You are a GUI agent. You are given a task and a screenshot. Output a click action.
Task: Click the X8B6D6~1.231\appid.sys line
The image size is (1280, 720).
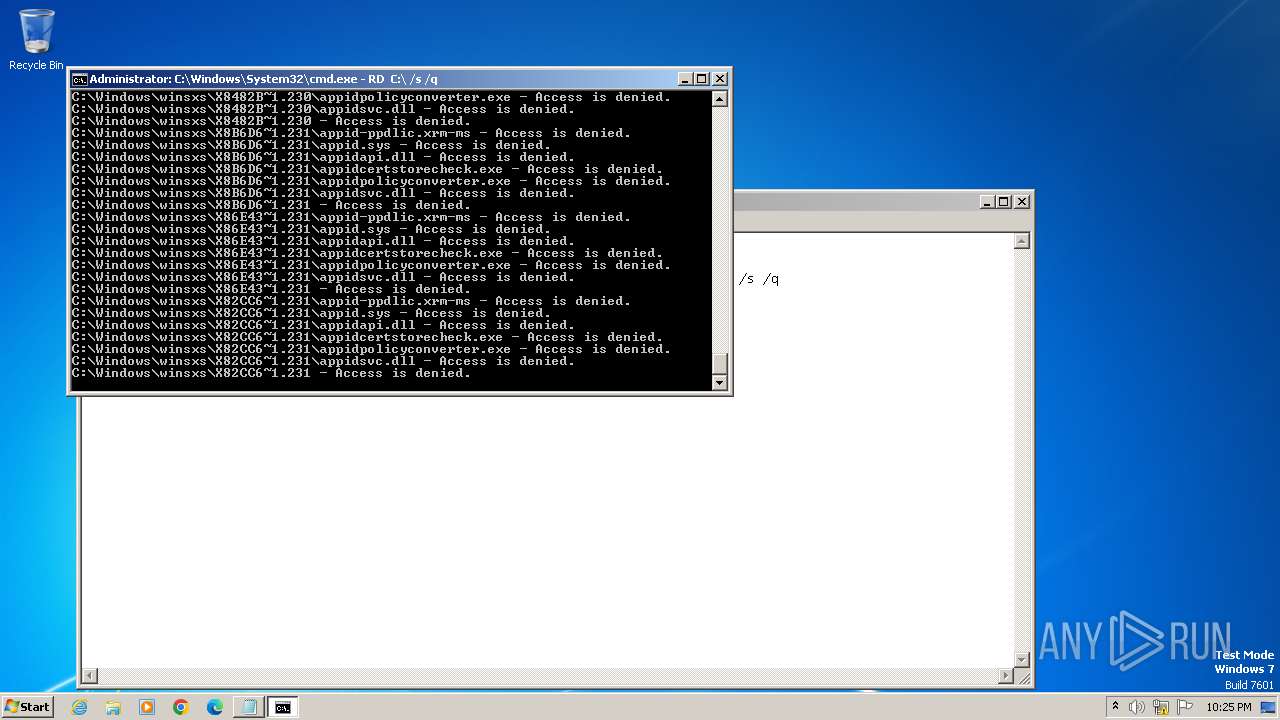pyautogui.click(x=311, y=145)
